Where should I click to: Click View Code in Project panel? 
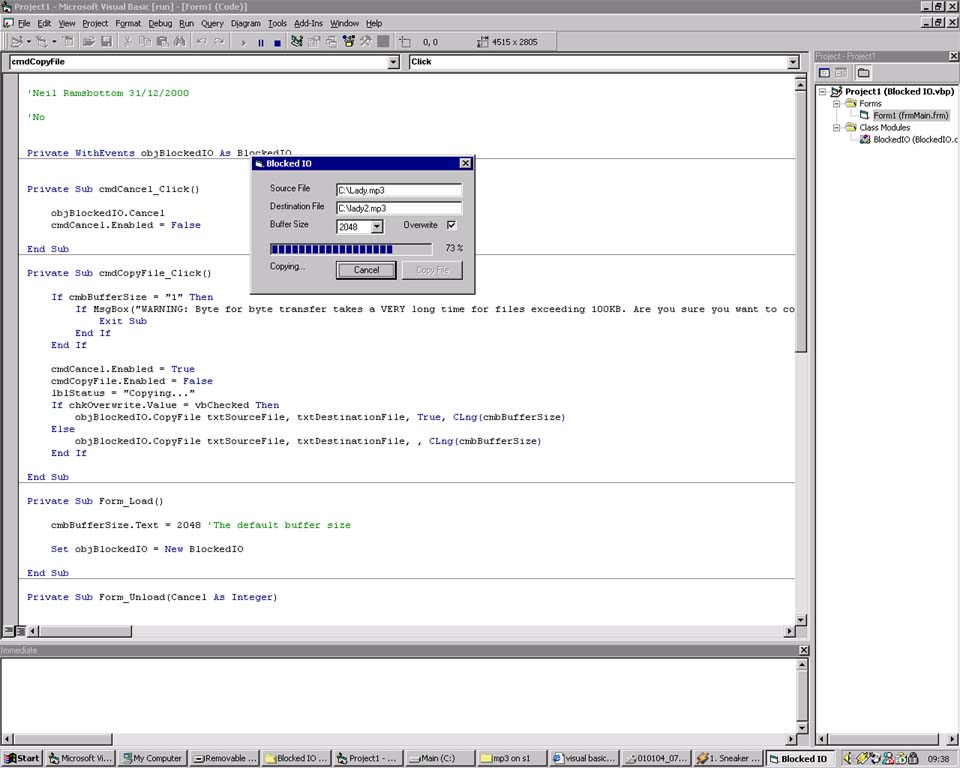(x=825, y=73)
